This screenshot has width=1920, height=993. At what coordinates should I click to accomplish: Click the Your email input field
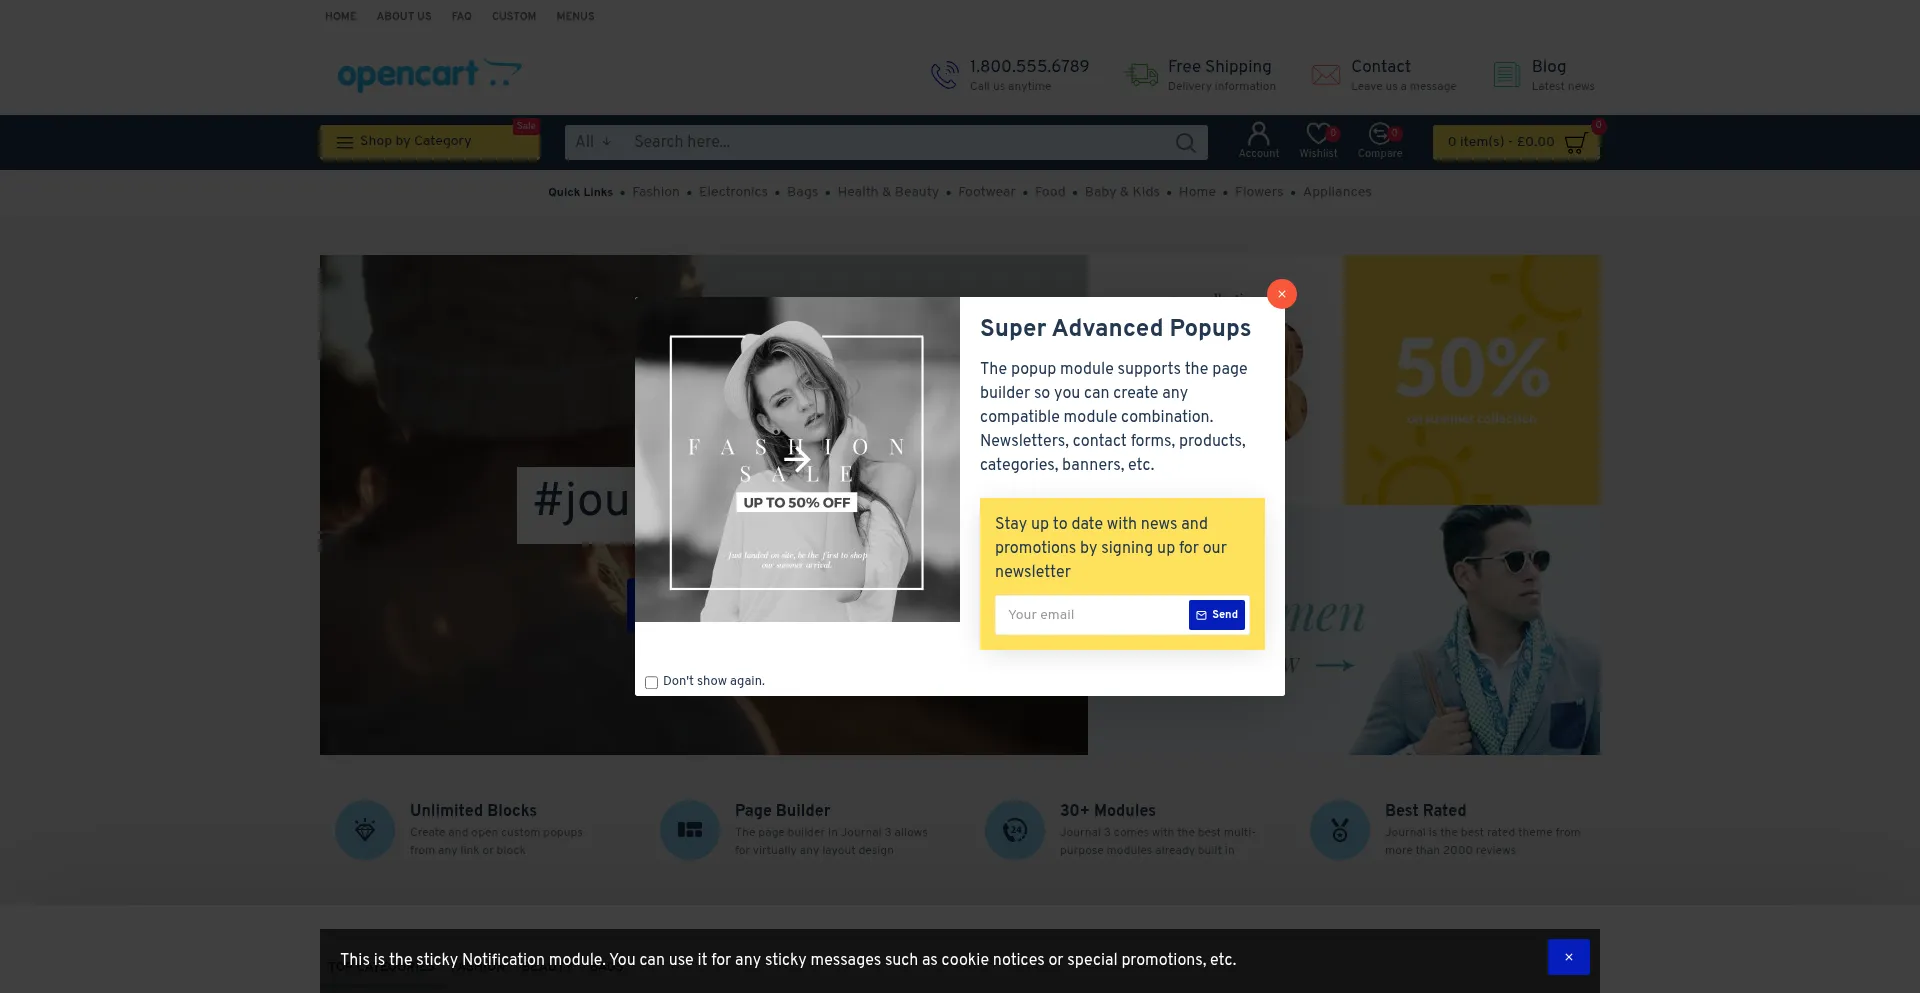tap(1091, 615)
